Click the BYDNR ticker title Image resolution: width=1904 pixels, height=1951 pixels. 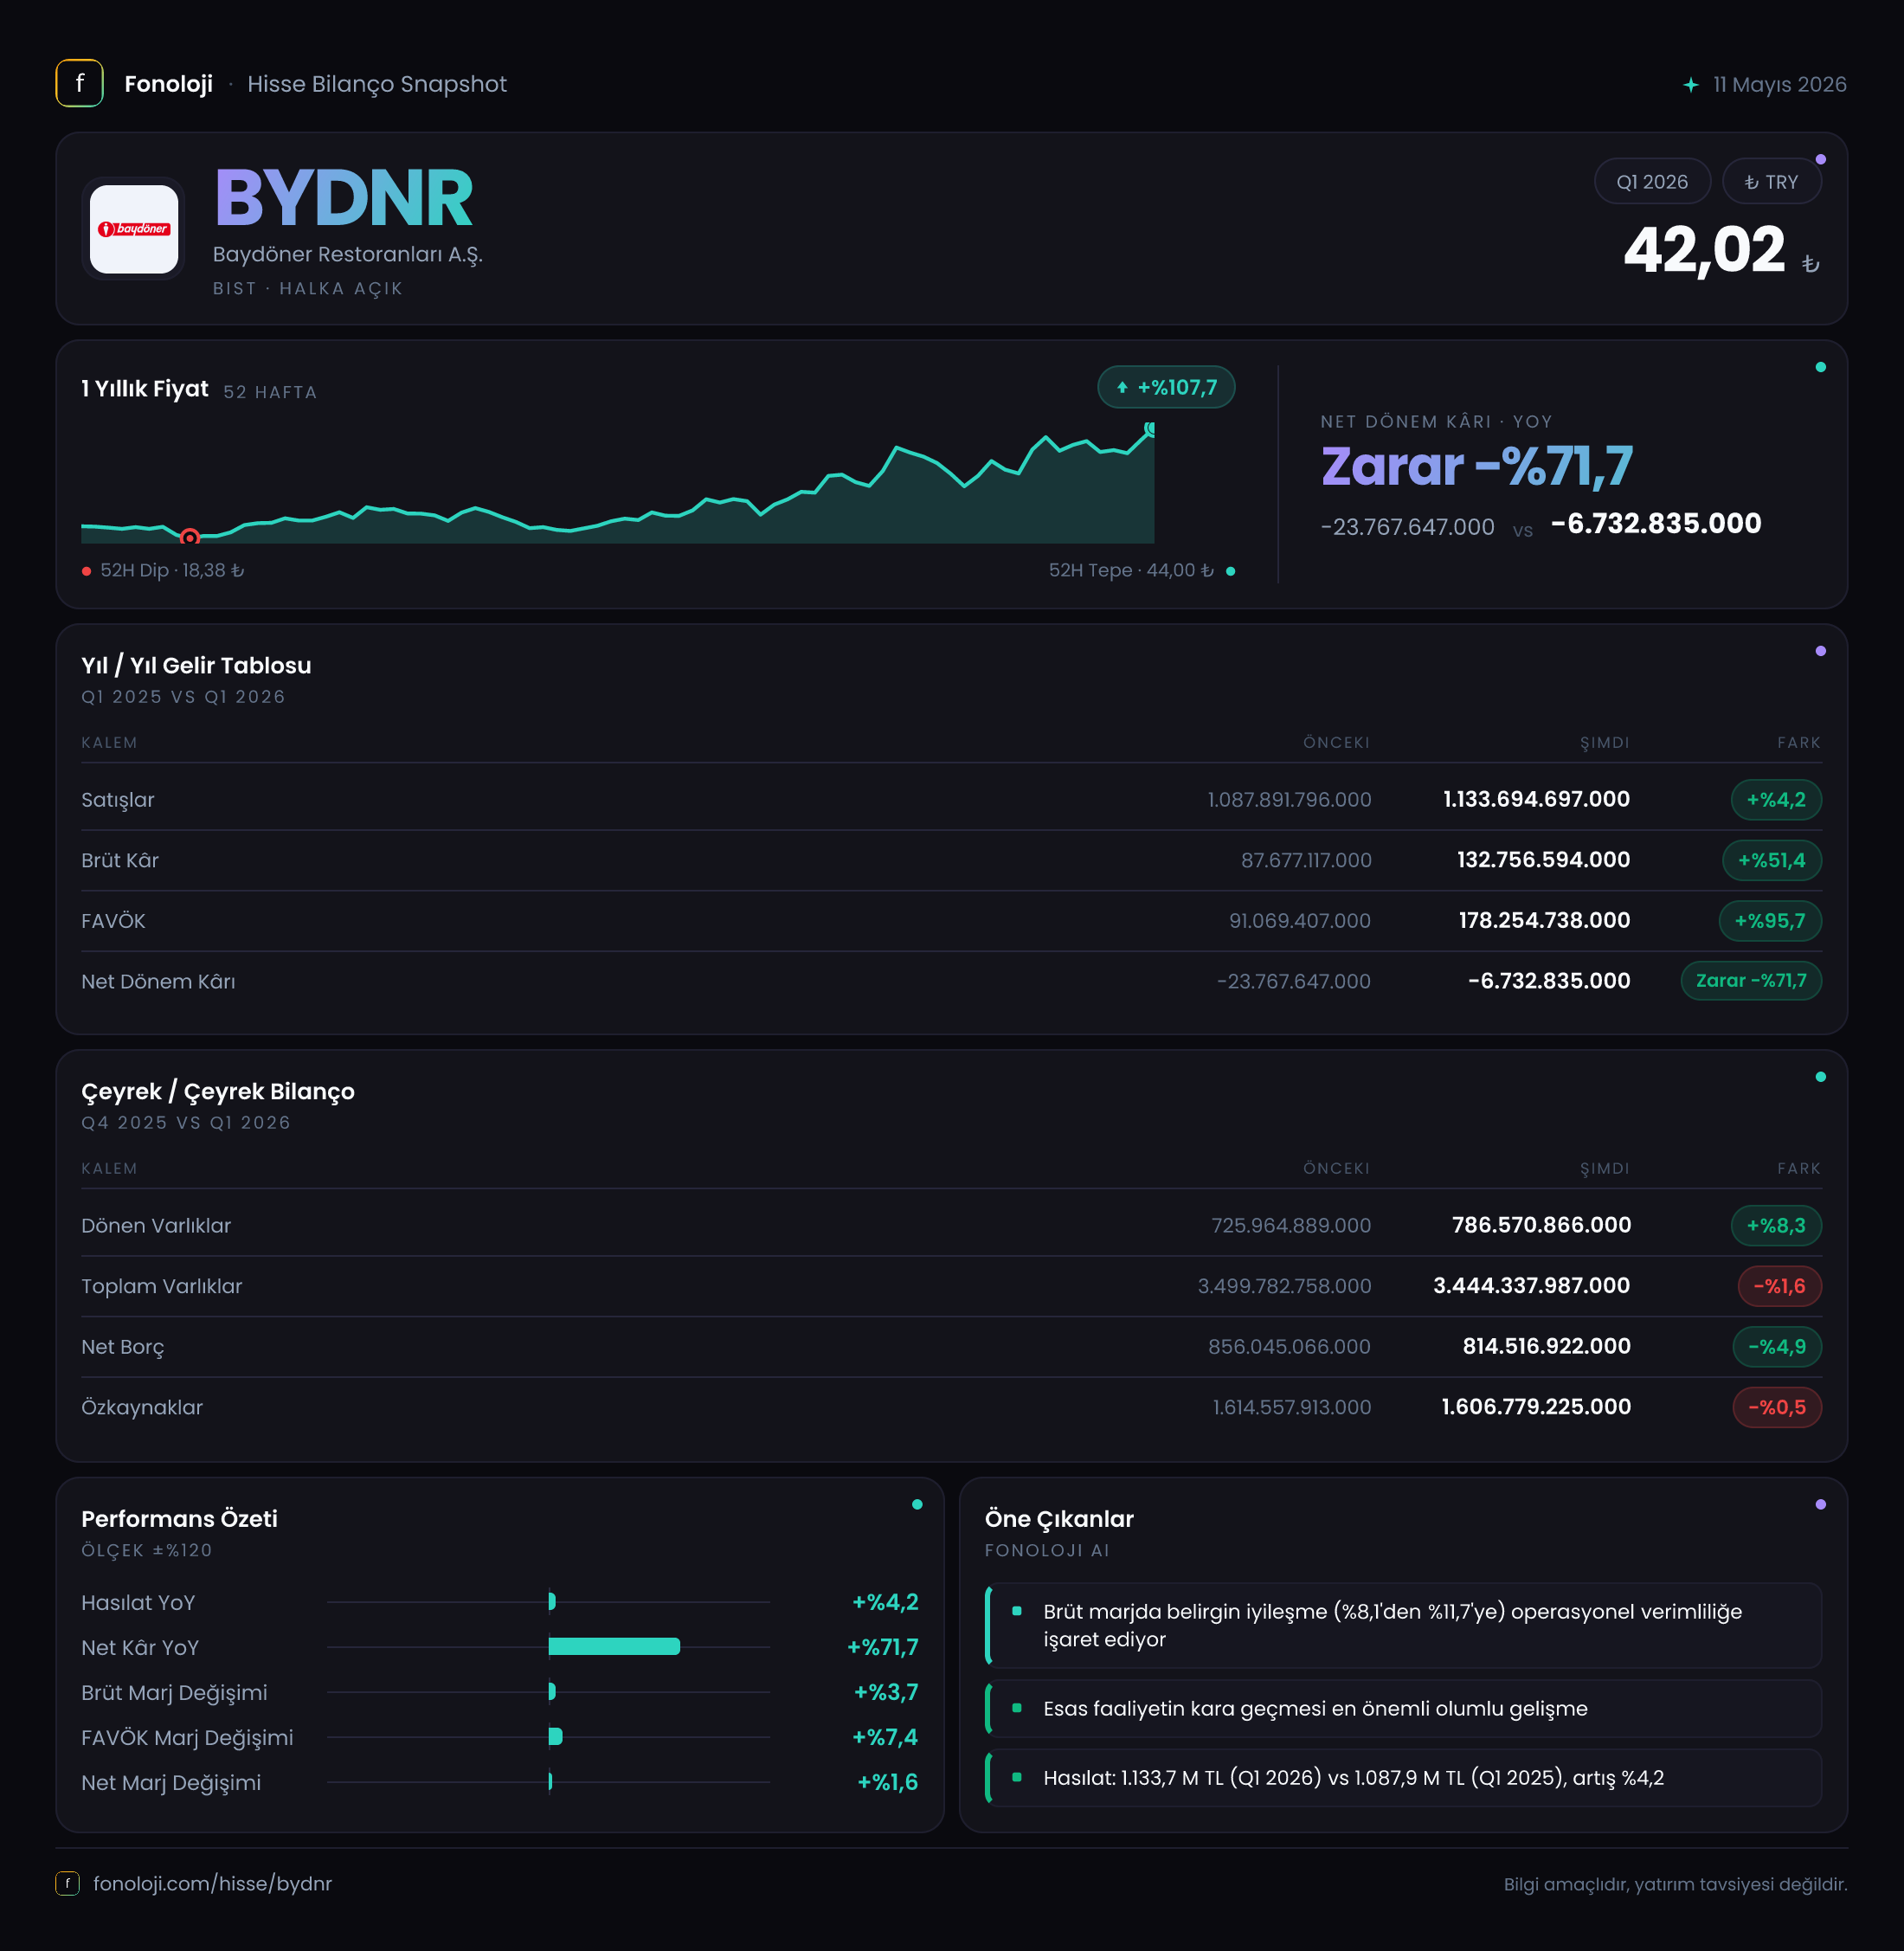[343, 198]
